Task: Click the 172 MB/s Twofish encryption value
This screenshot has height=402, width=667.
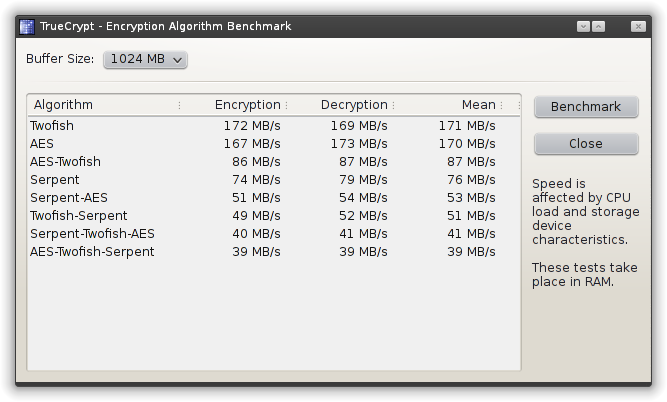Action: click(x=252, y=126)
